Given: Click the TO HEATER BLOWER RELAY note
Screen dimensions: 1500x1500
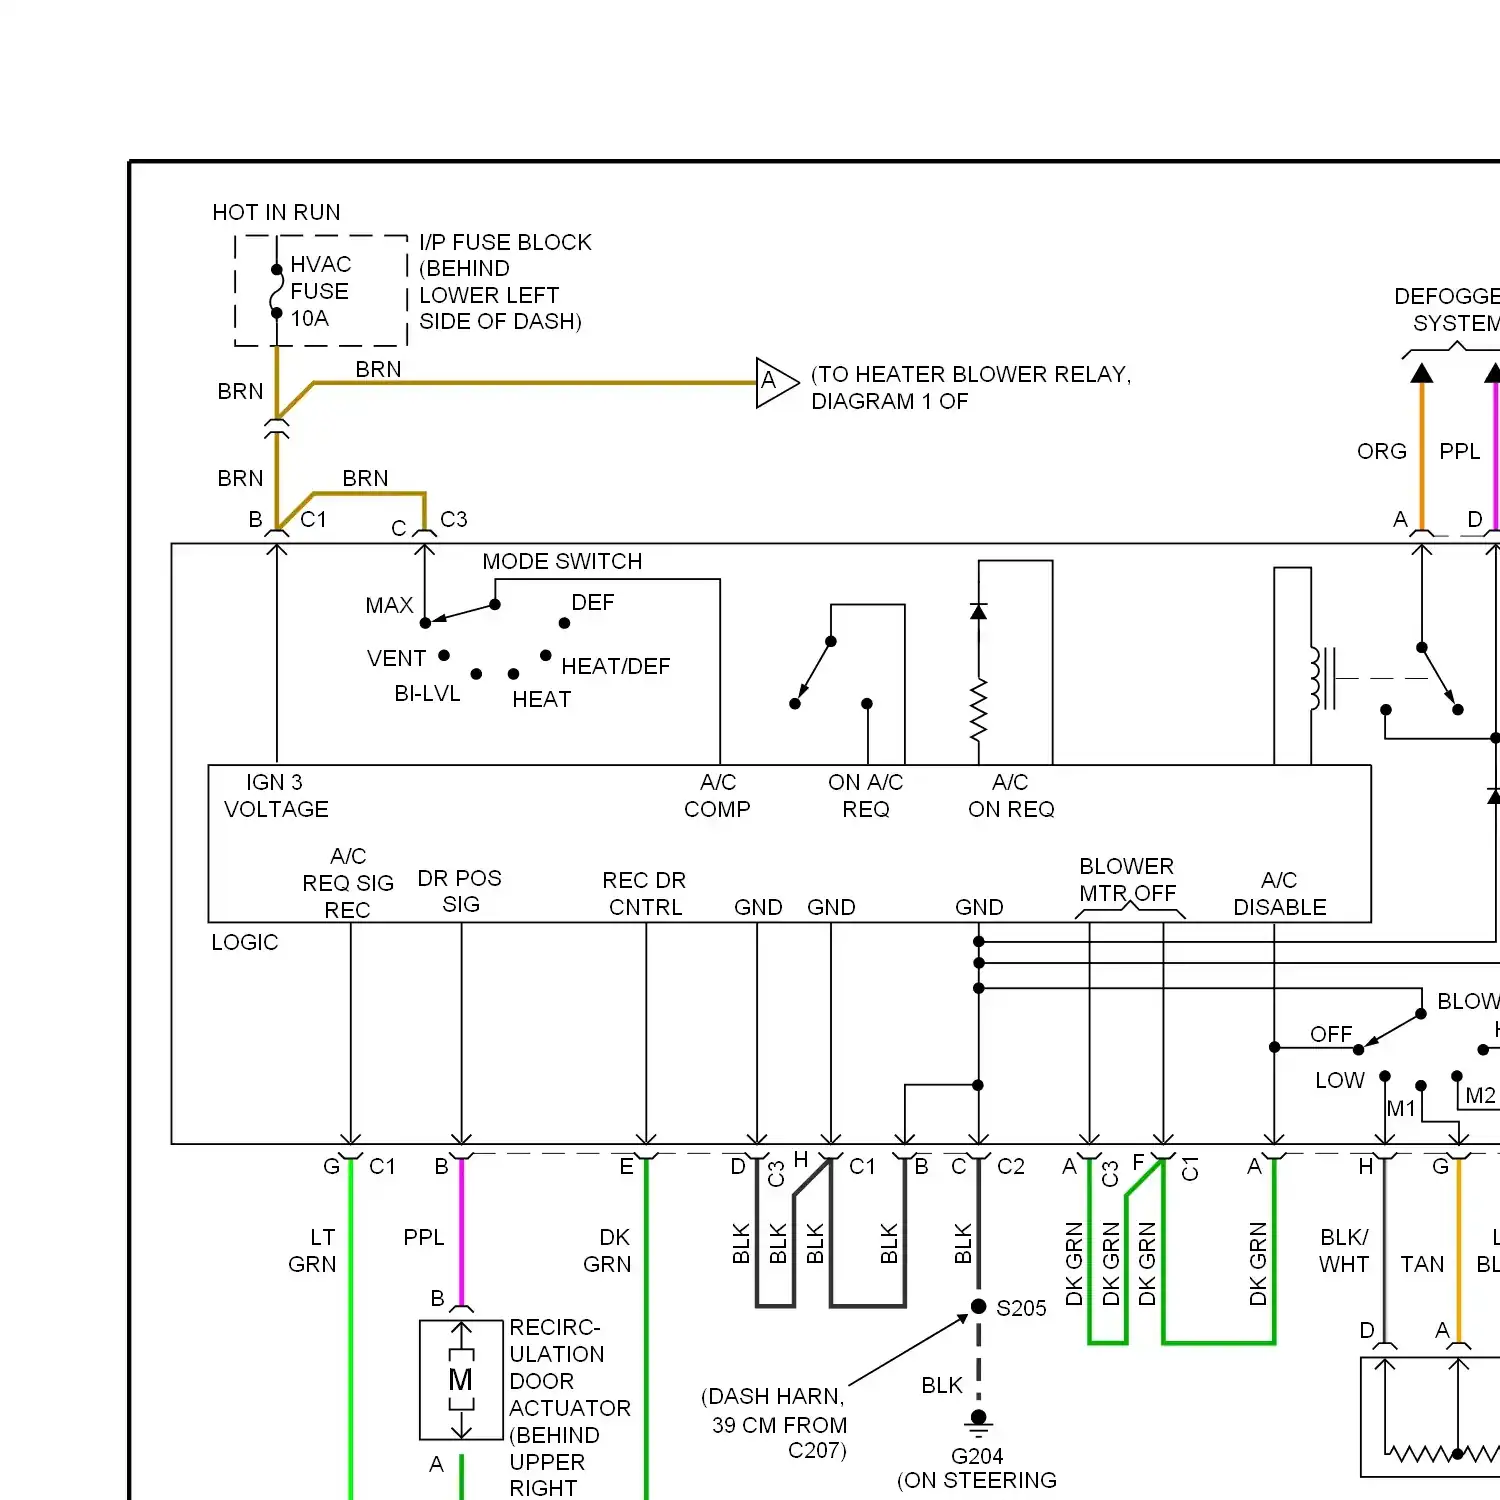Looking at the screenshot, I should coord(970,388).
